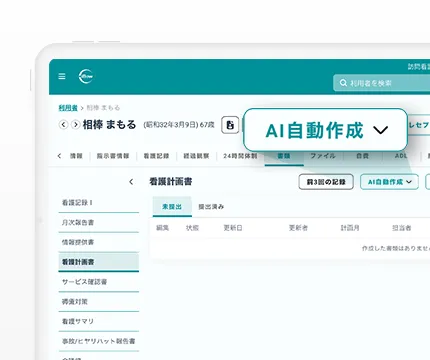Switch to the 情報 tab

pos(76,156)
